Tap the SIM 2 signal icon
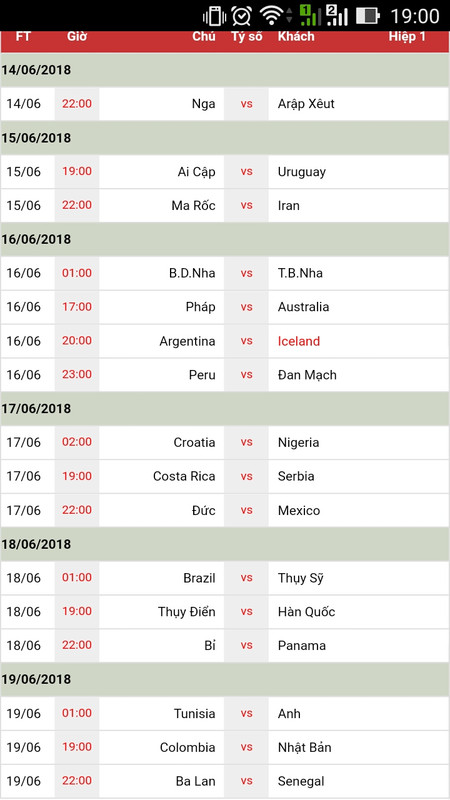The image size is (450, 800). [x=337, y=15]
